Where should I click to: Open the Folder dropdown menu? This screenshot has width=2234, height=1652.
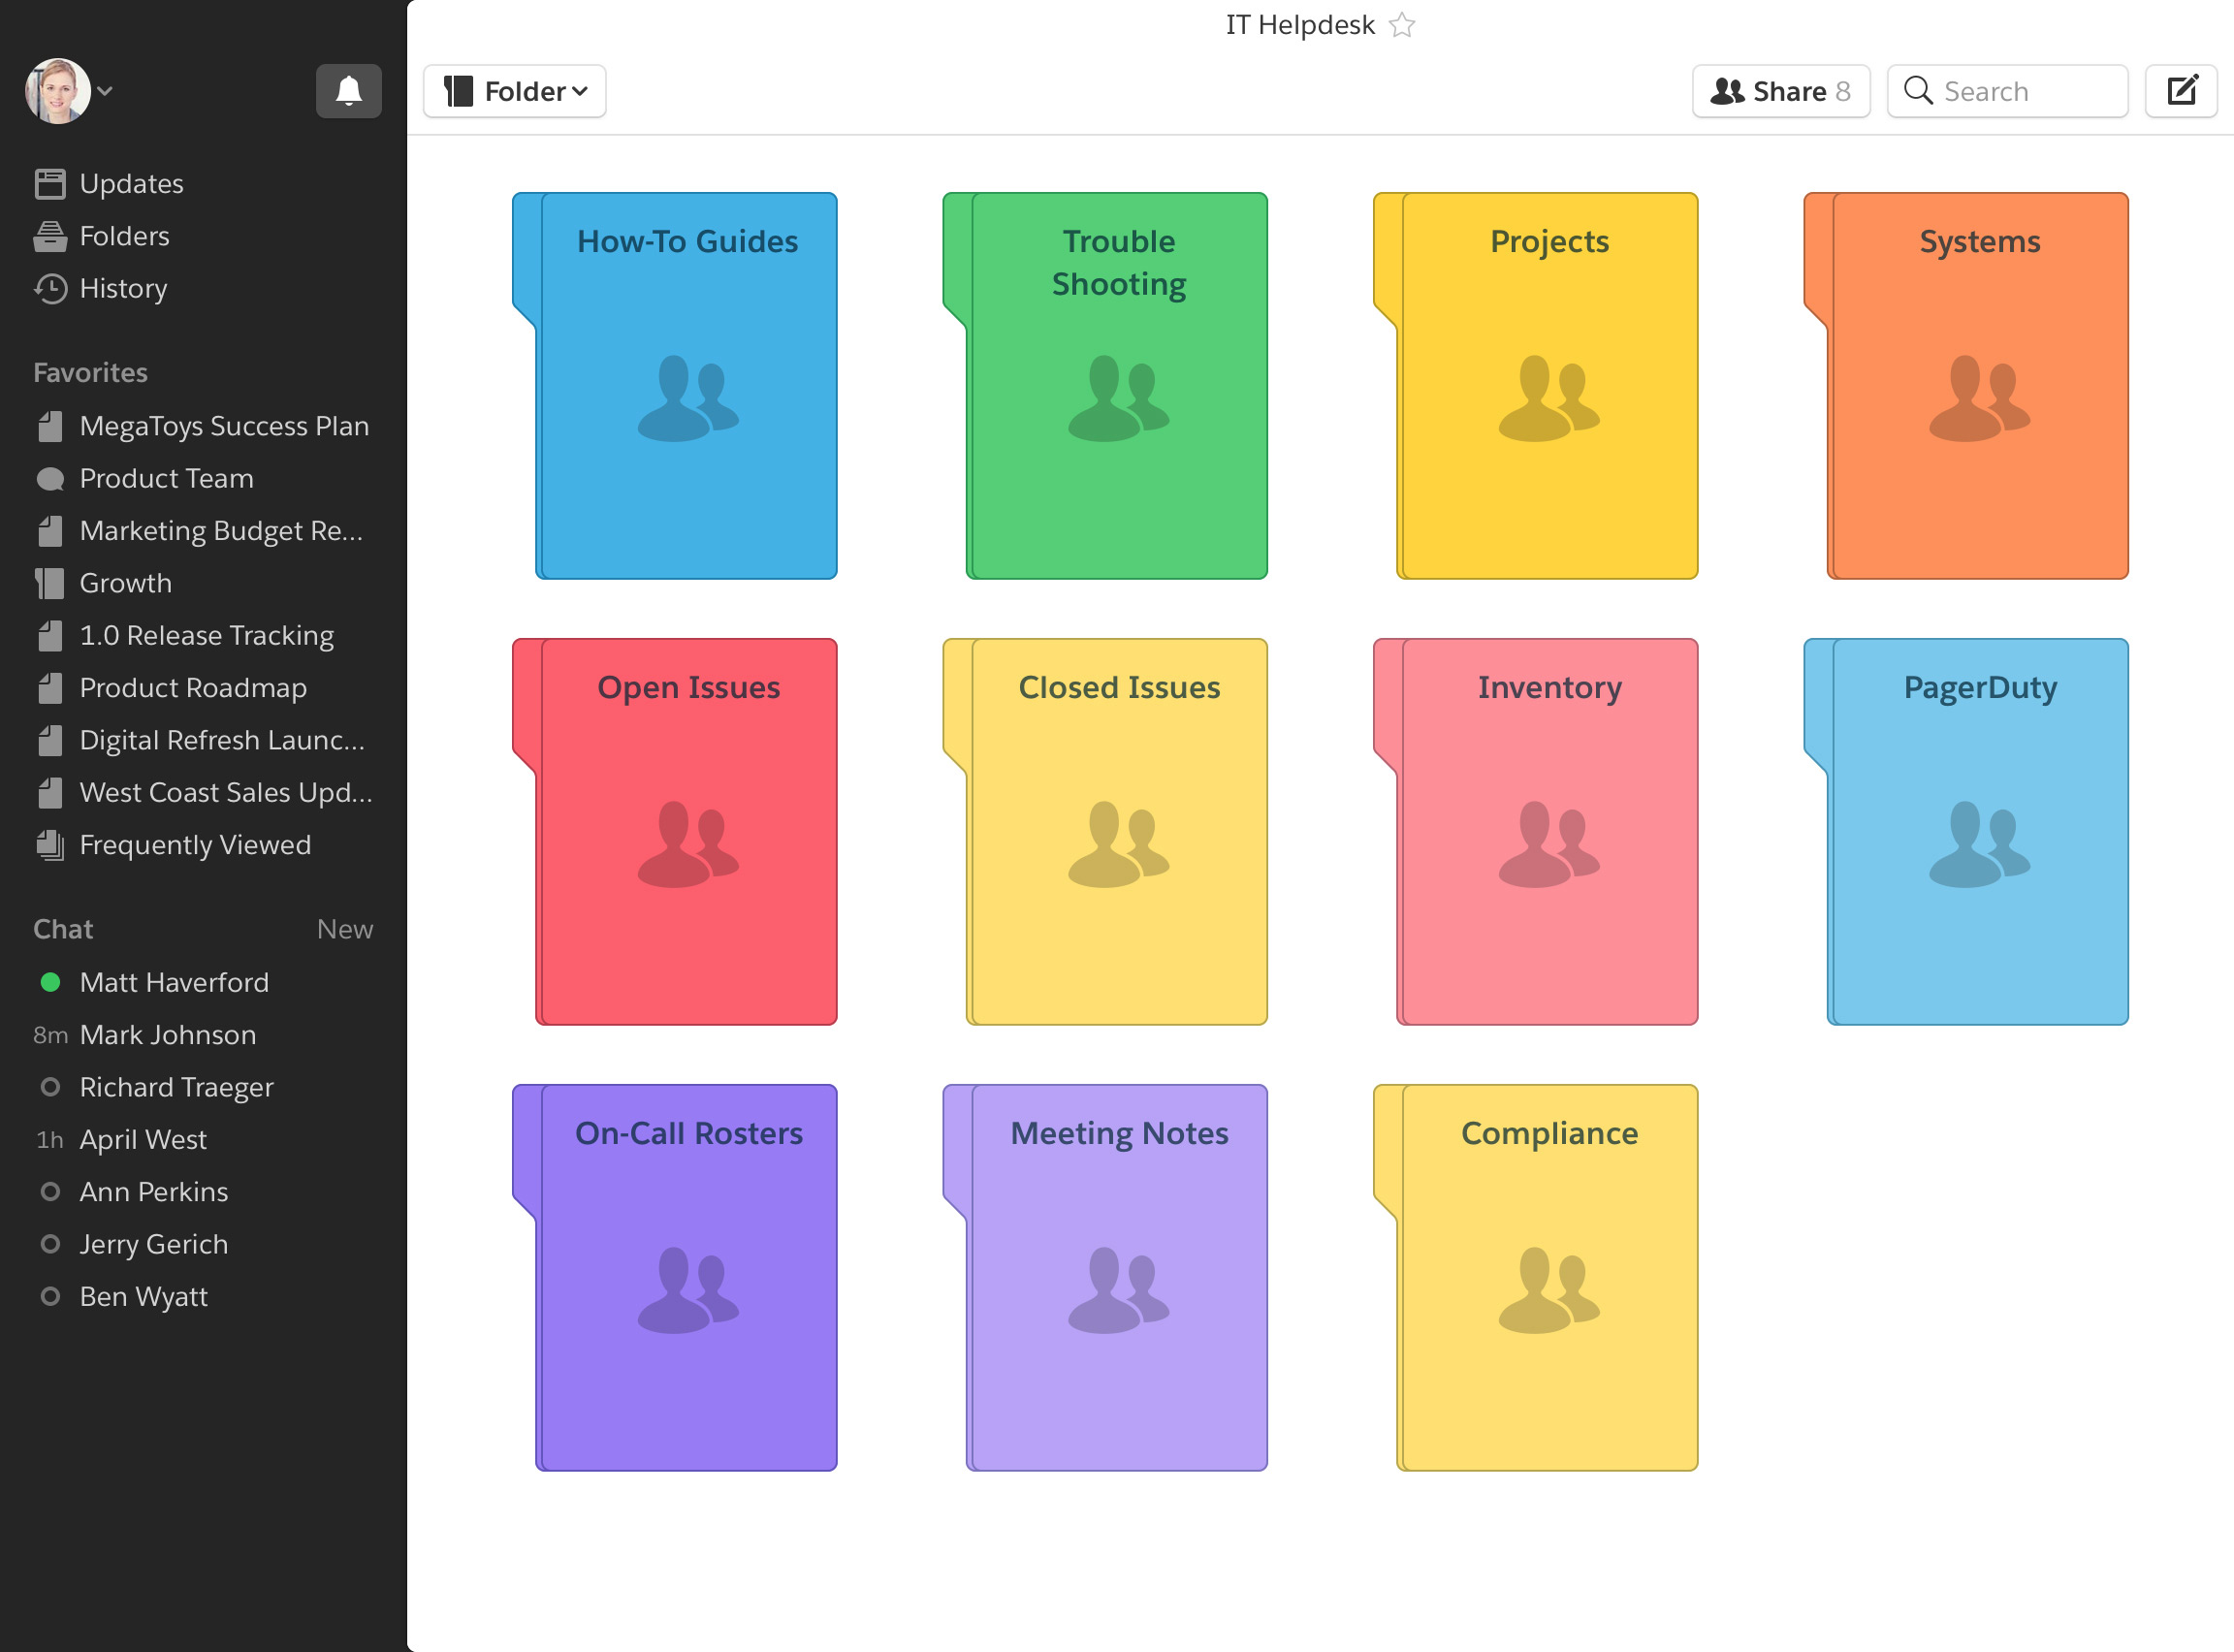coord(514,91)
